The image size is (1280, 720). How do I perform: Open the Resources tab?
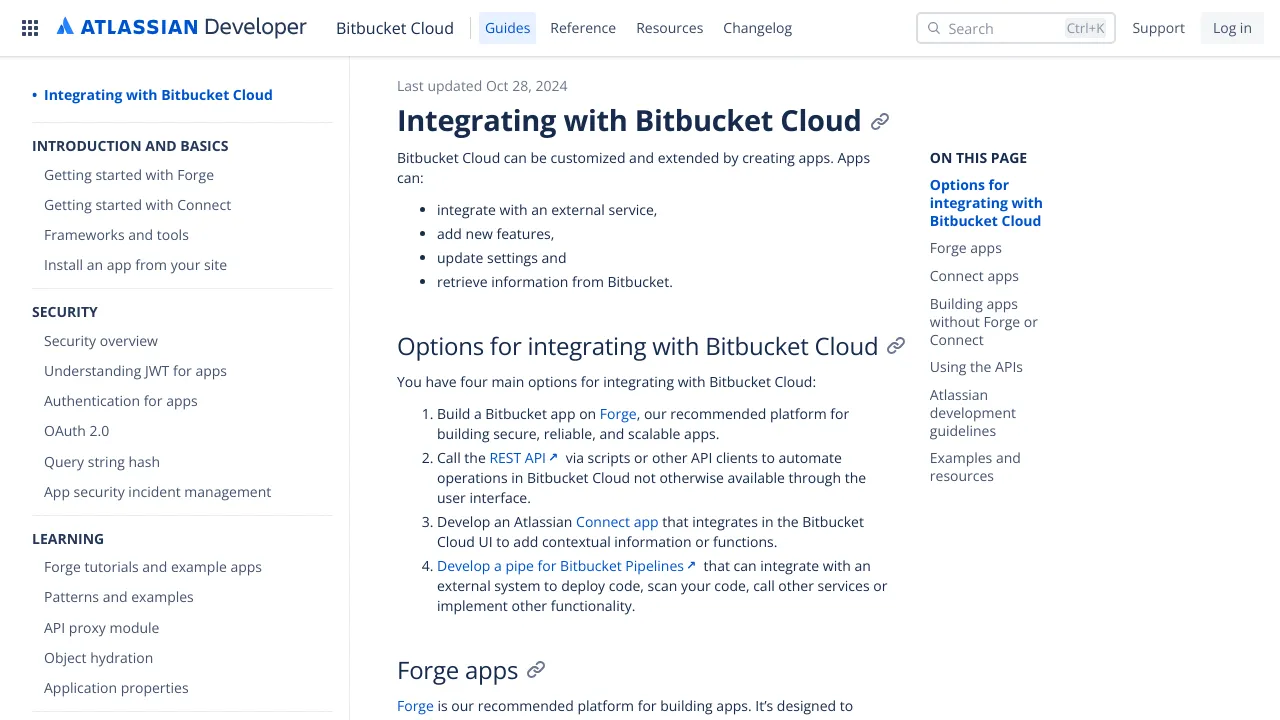[669, 28]
